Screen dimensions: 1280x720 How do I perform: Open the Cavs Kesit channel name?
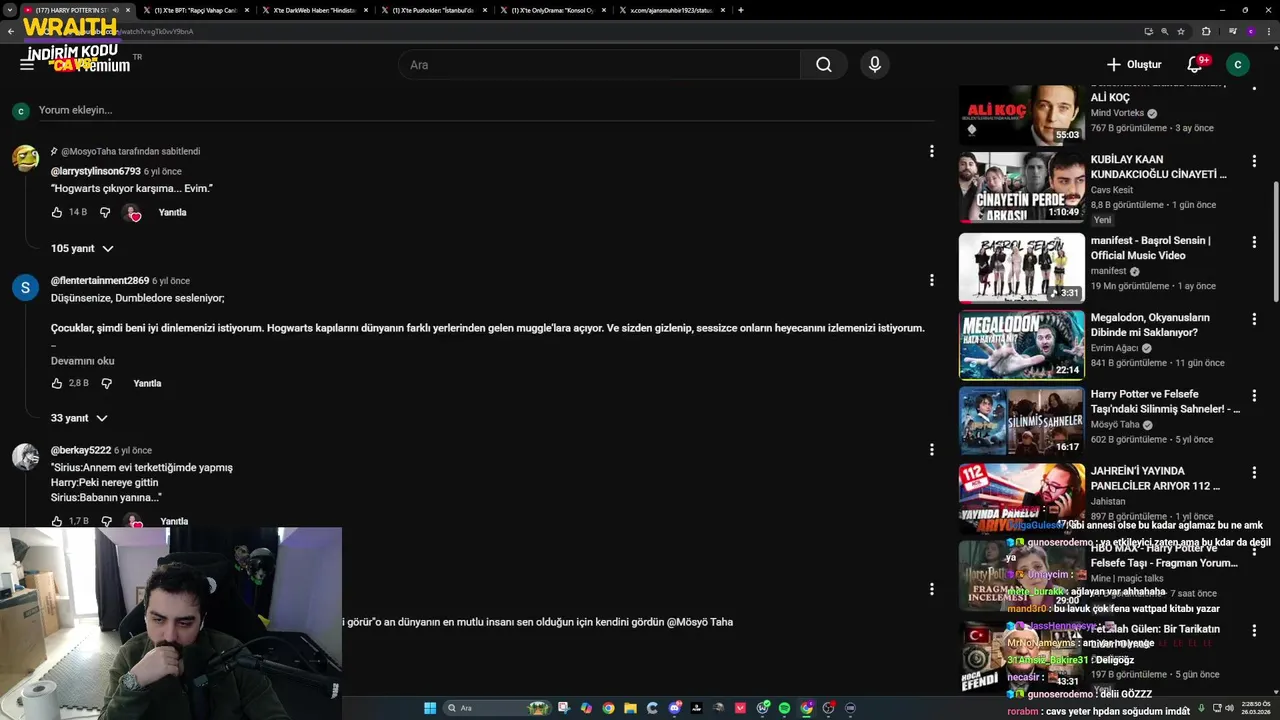(1112, 190)
